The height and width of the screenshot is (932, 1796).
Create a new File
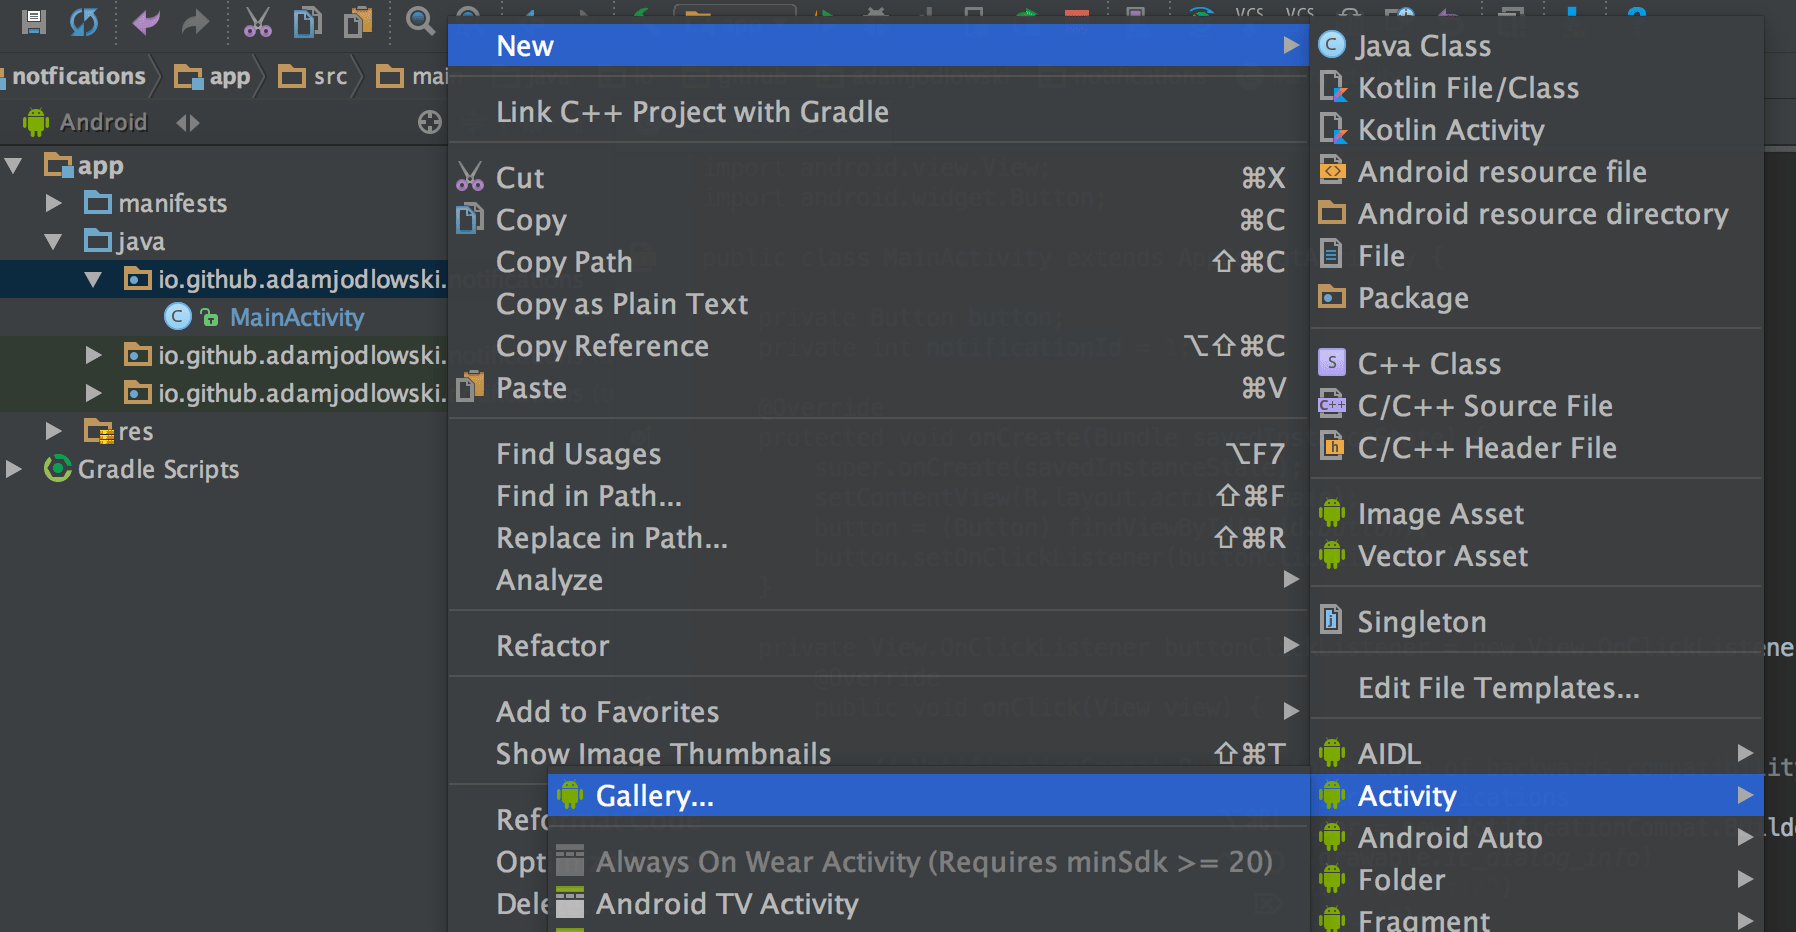click(x=1536, y=256)
